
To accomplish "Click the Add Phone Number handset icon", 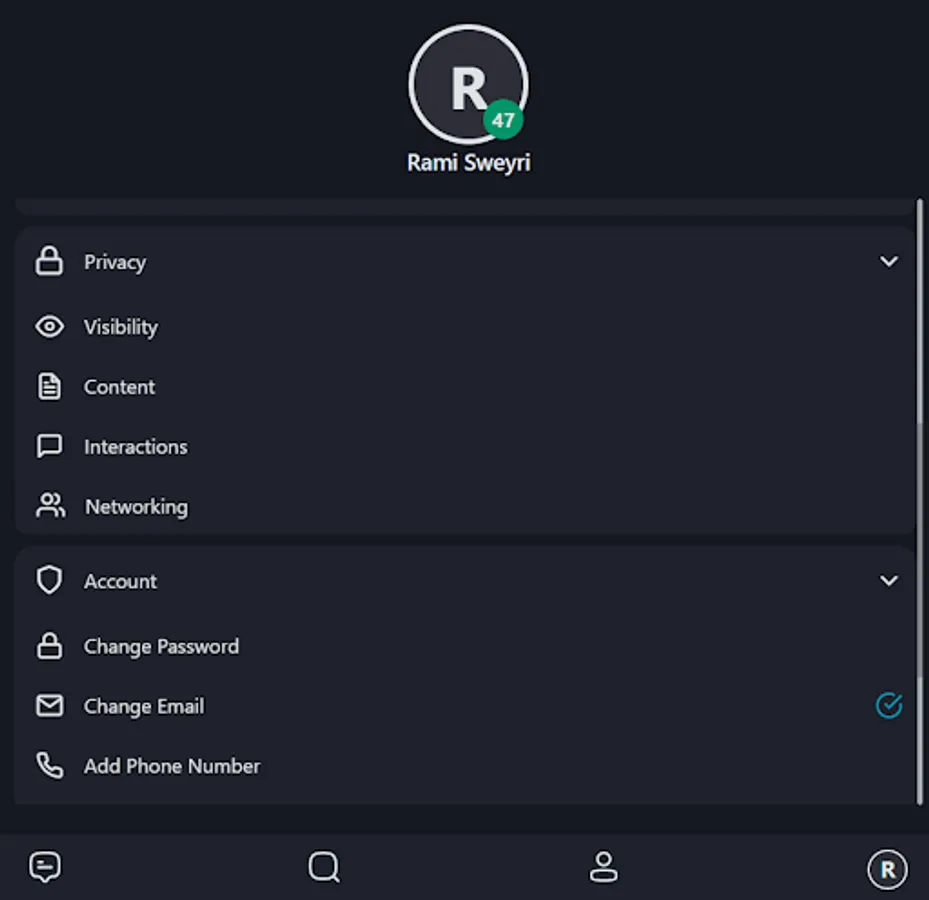I will pyautogui.click(x=50, y=766).
